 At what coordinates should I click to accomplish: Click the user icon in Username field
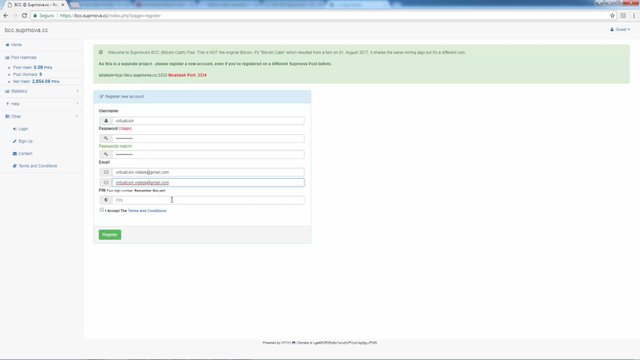(x=106, y=121)
